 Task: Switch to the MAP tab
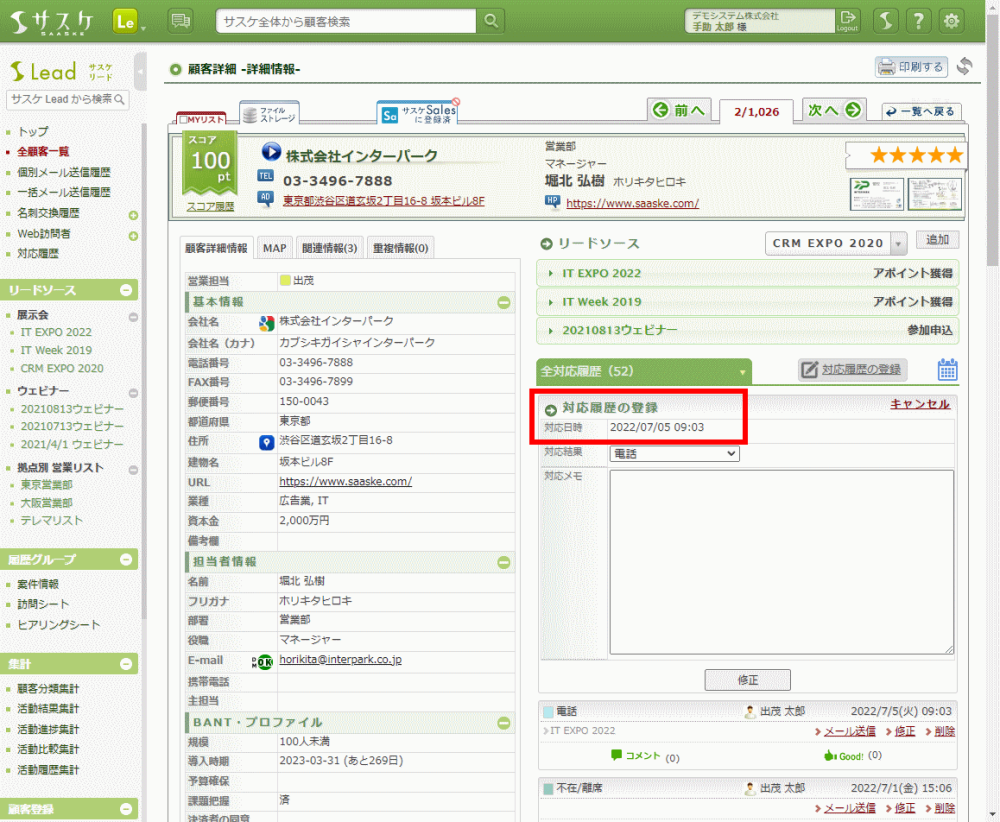pyautogui.click(x=275, y=248)
